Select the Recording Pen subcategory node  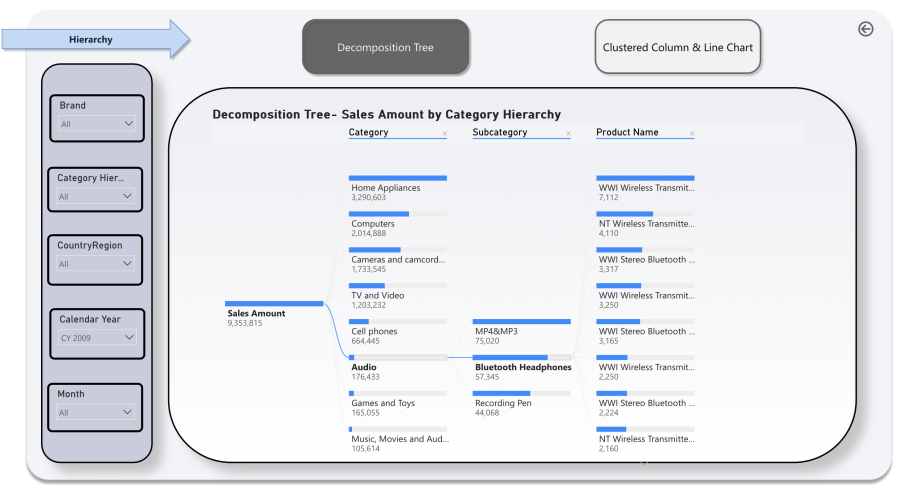point(521,403)
